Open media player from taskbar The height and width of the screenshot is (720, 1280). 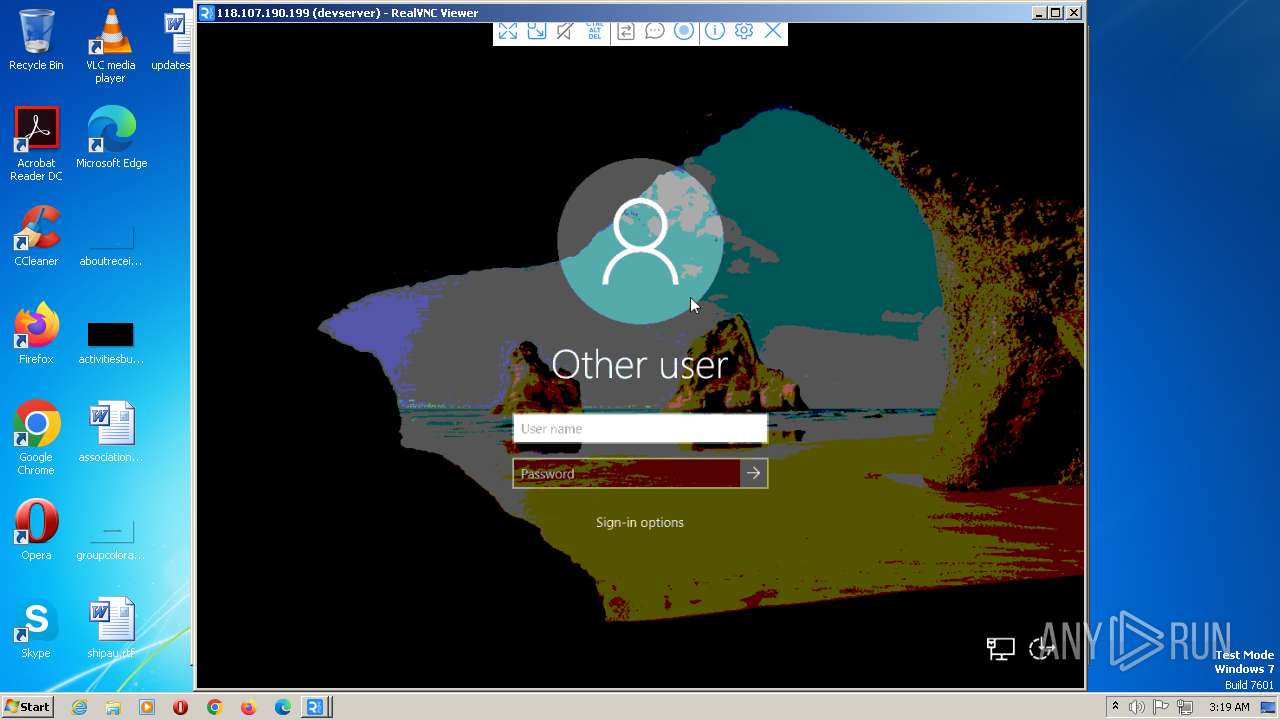(x=147, y=707)
